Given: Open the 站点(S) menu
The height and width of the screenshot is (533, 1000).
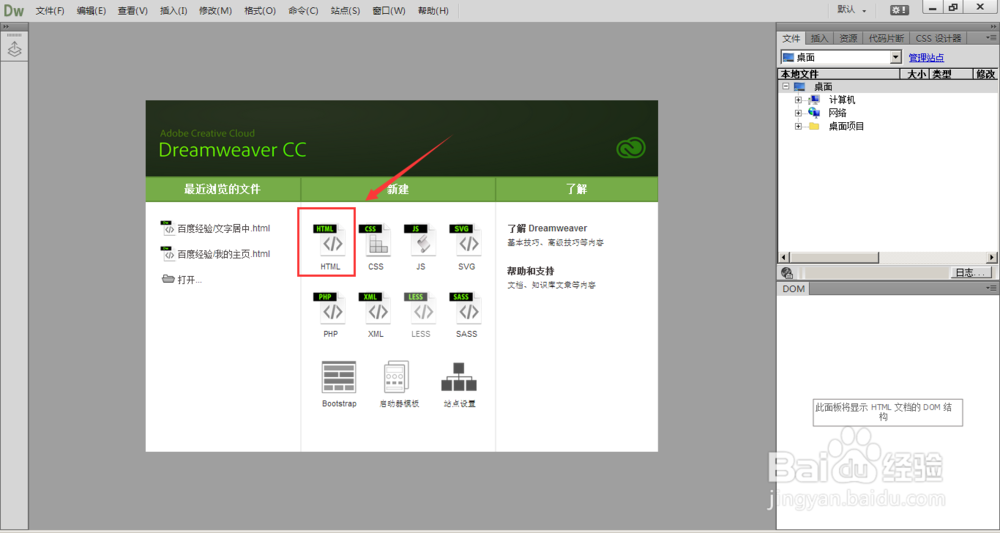Looking at the screenshot, I should 345,11.
